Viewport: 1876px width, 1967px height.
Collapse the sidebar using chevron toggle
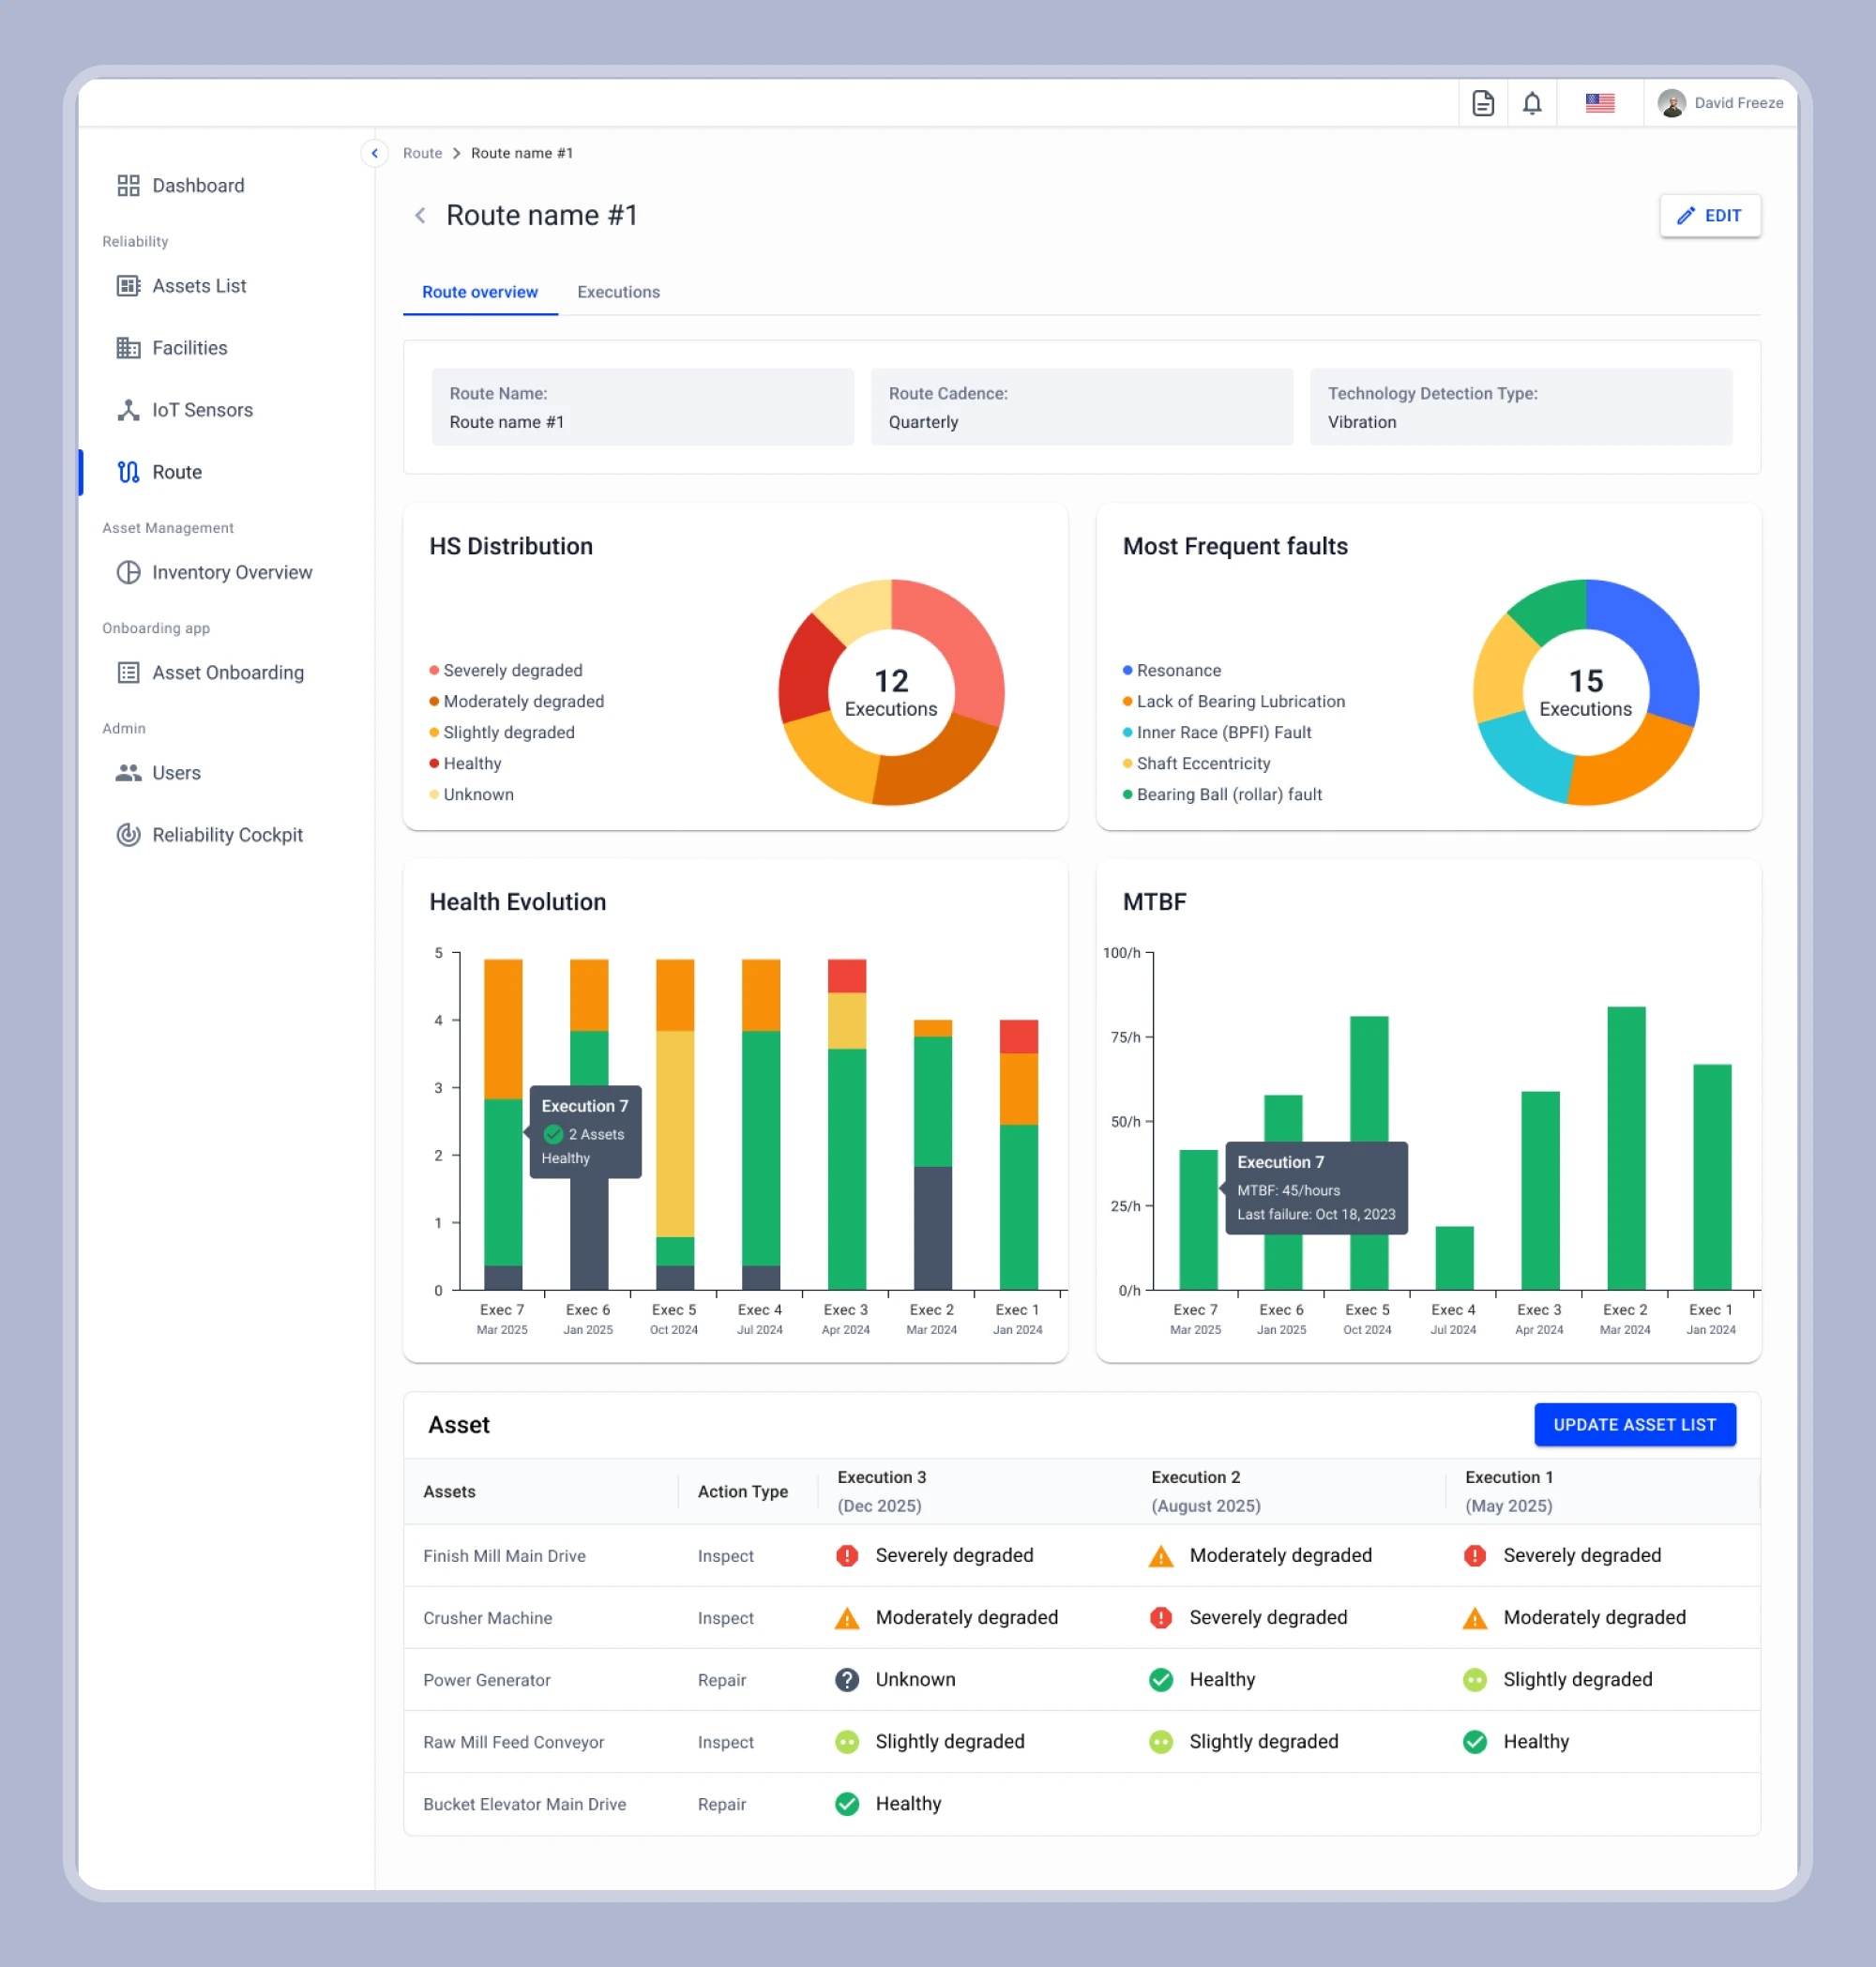pyautogui.click(x=374, y=153)
